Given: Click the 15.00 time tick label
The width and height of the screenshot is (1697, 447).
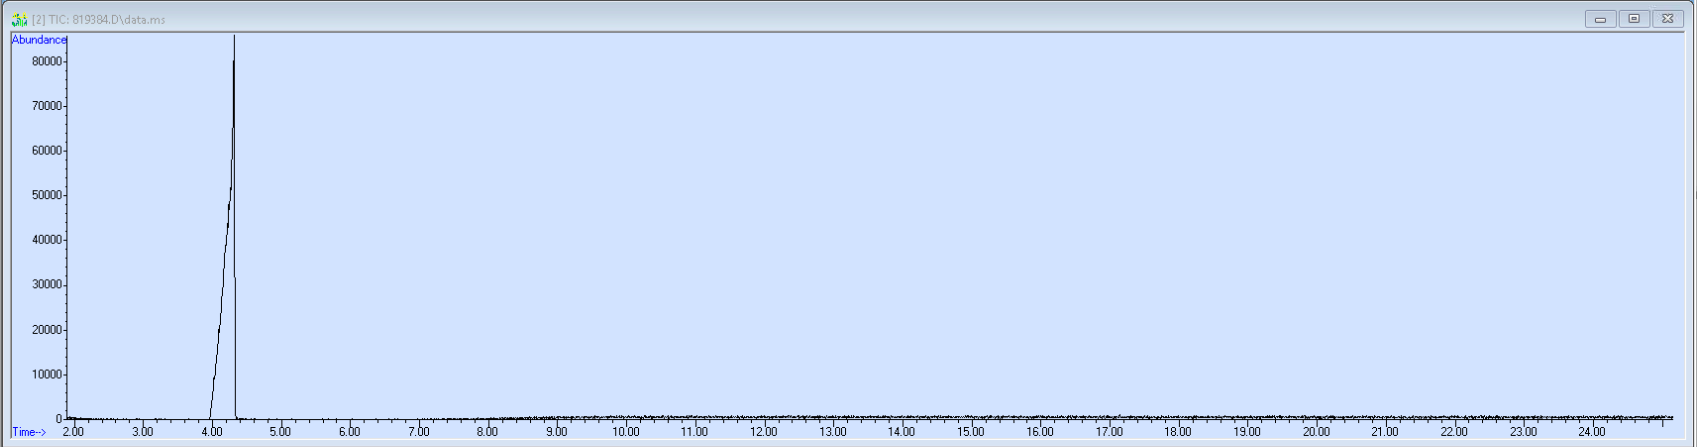Looking at the screenshot, I should pyautogui.click(x=971, y=432).
